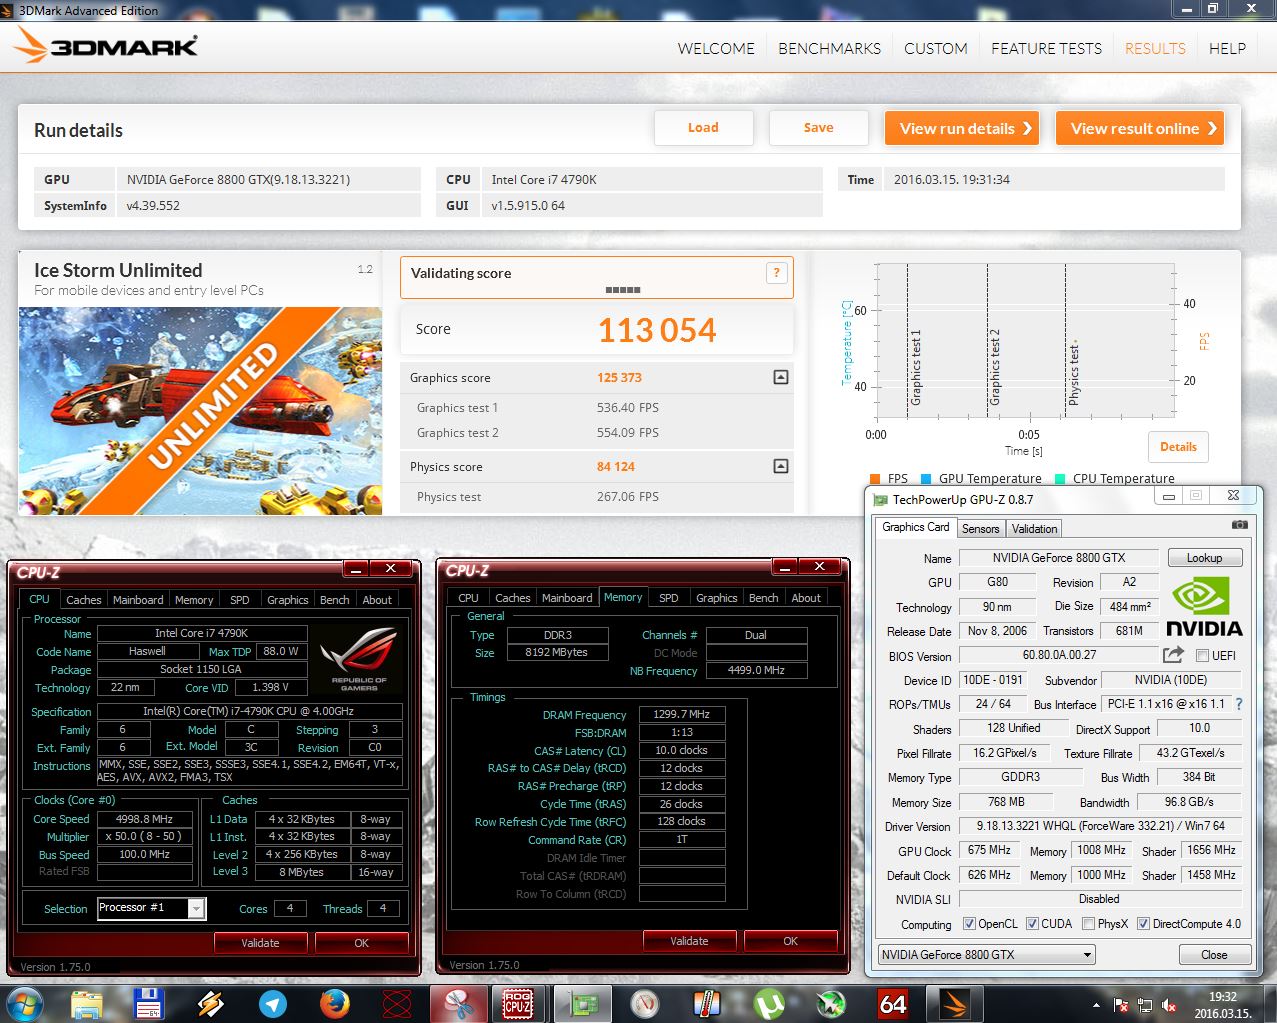Viewport: 1277px width, 1023px height.
Task: Click the Details button below the chart
Action: tap(1178, 447)
